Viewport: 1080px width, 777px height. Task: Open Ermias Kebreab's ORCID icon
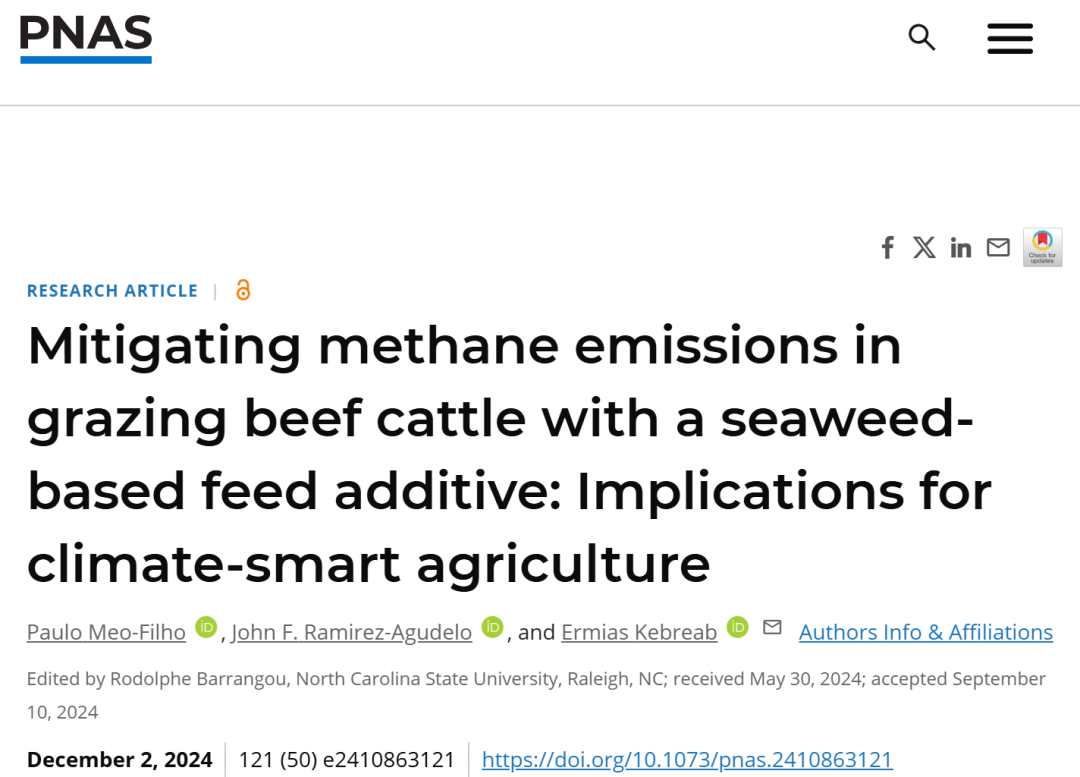tap(737, 627)
